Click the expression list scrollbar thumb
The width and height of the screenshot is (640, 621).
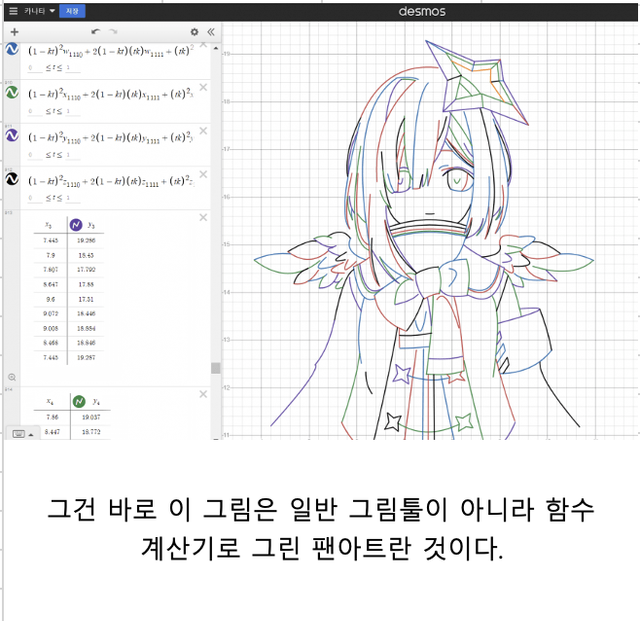pos(216,368)
